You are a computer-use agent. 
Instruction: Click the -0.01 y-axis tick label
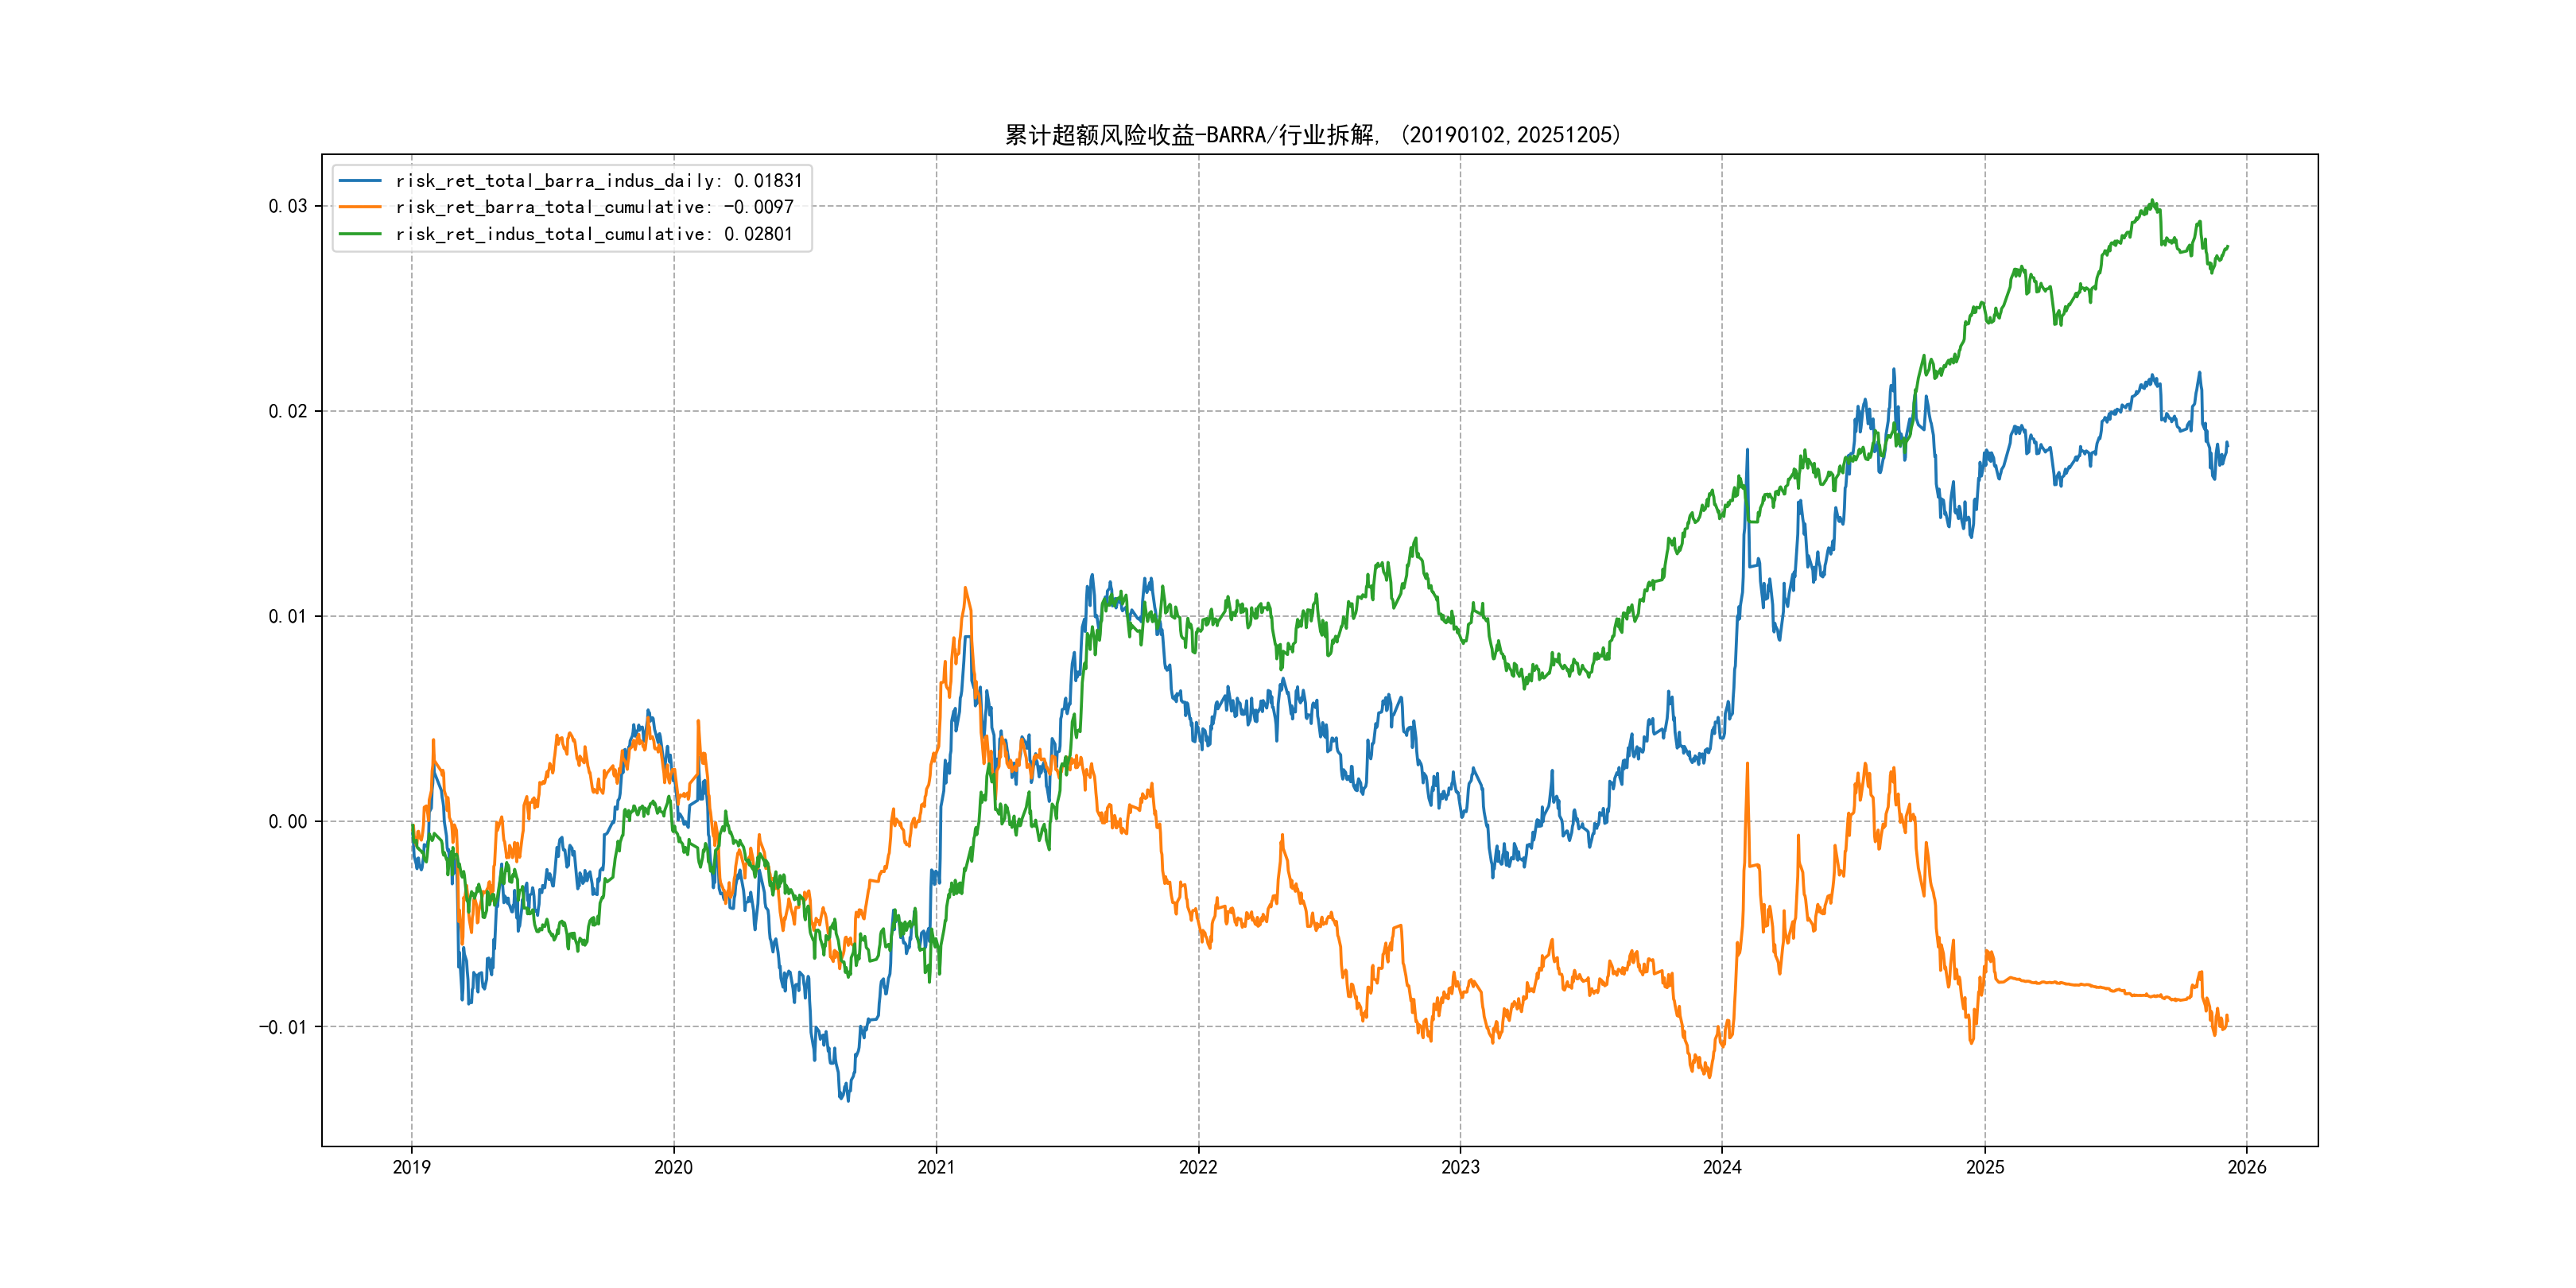point(283,1027)
